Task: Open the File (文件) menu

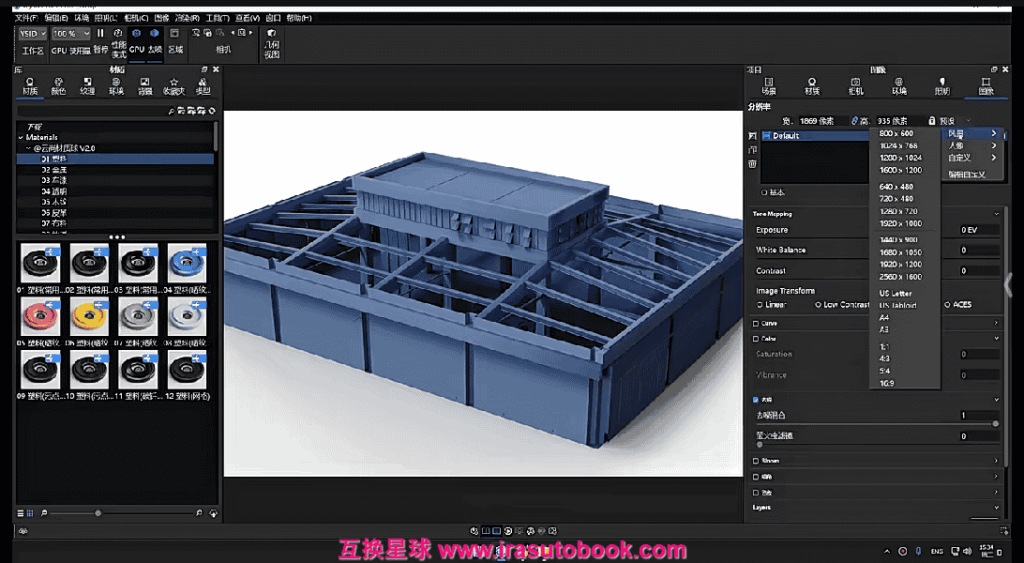Action: pos(26,18)
